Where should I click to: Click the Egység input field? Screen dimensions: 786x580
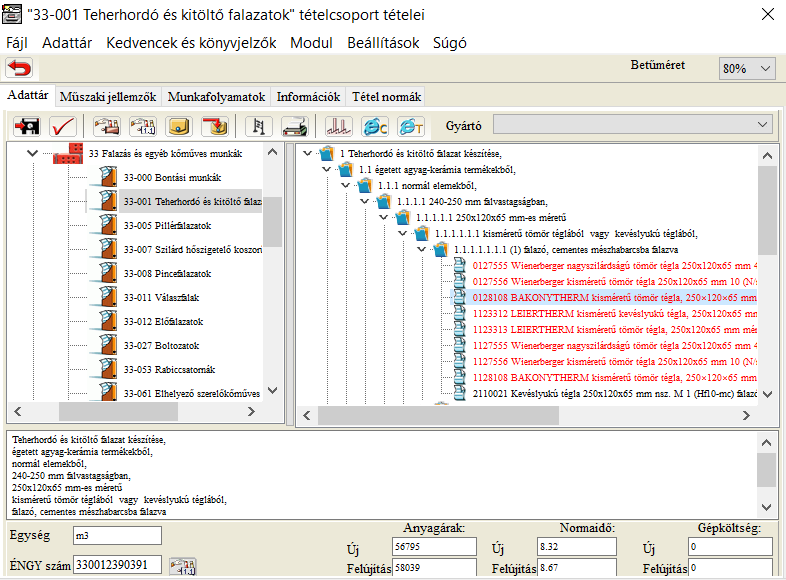[116, 536]
